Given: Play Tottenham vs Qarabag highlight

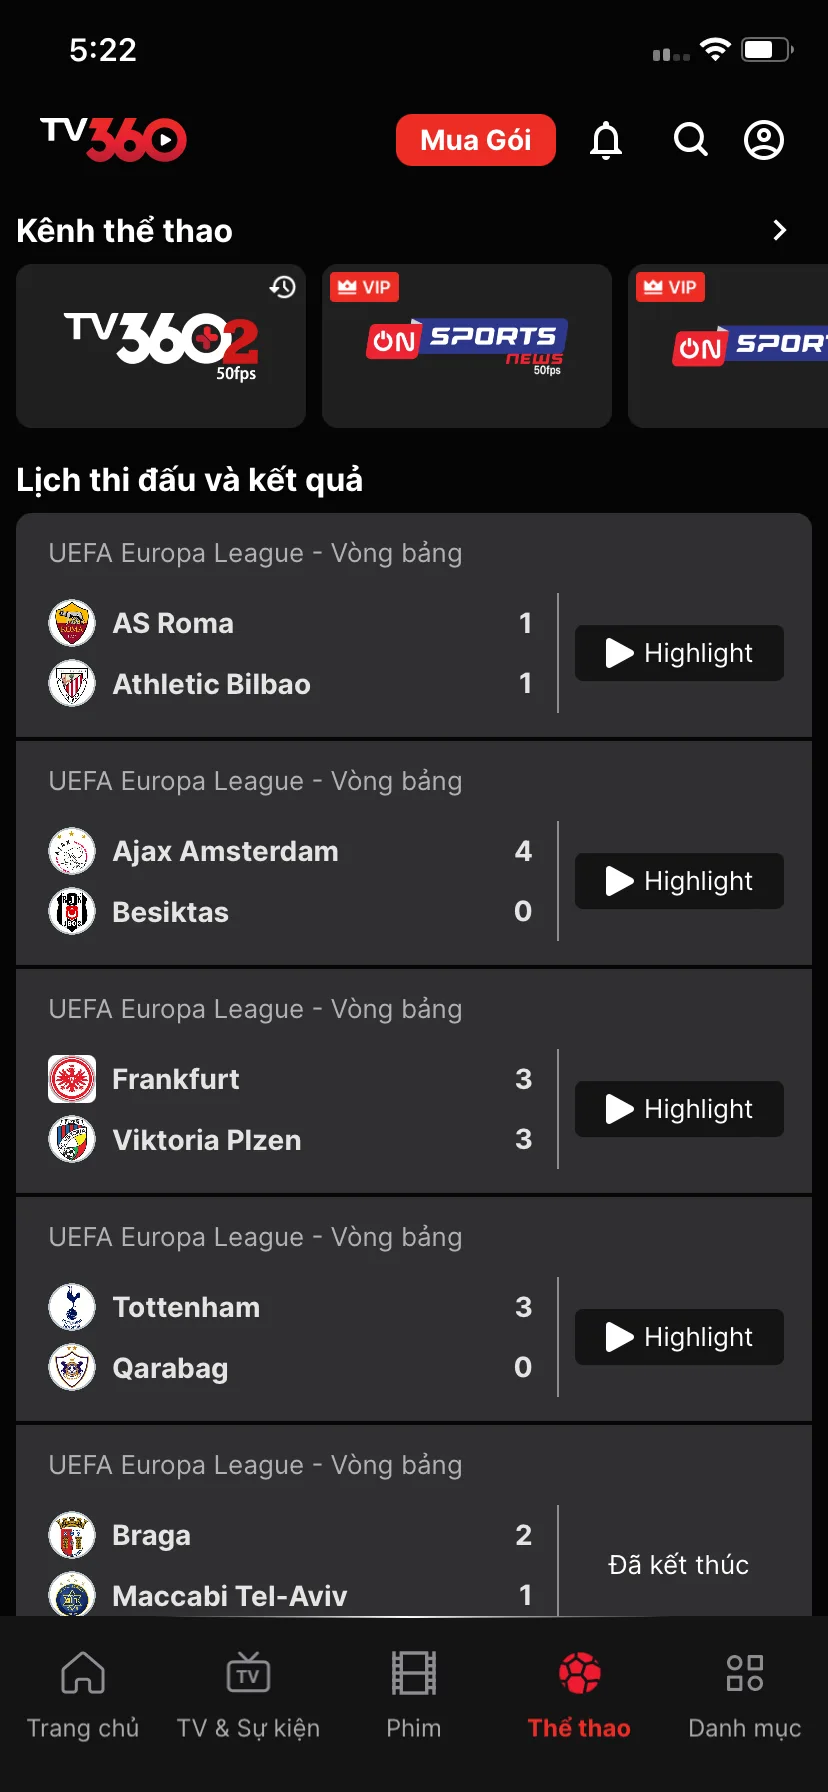Looking at the screenshot, I should tap(679, 1337).
